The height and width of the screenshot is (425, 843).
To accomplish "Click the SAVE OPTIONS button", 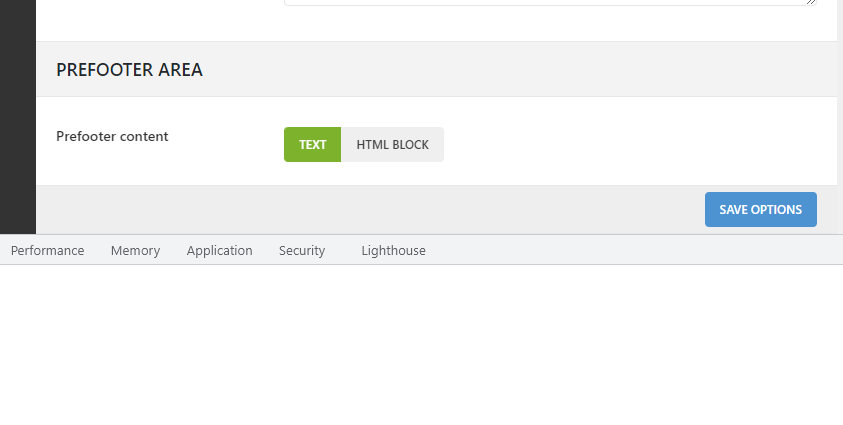I will (x=760, y=210).
